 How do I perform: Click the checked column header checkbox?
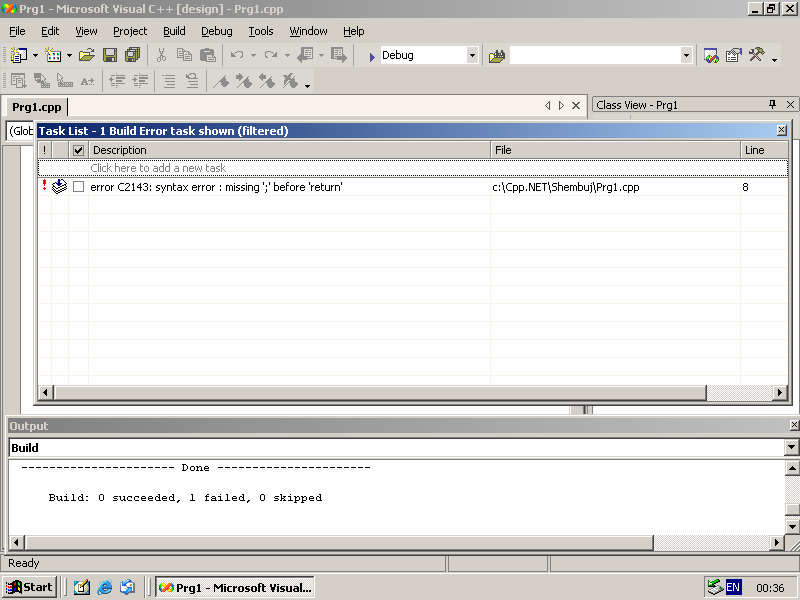(78, 150)
